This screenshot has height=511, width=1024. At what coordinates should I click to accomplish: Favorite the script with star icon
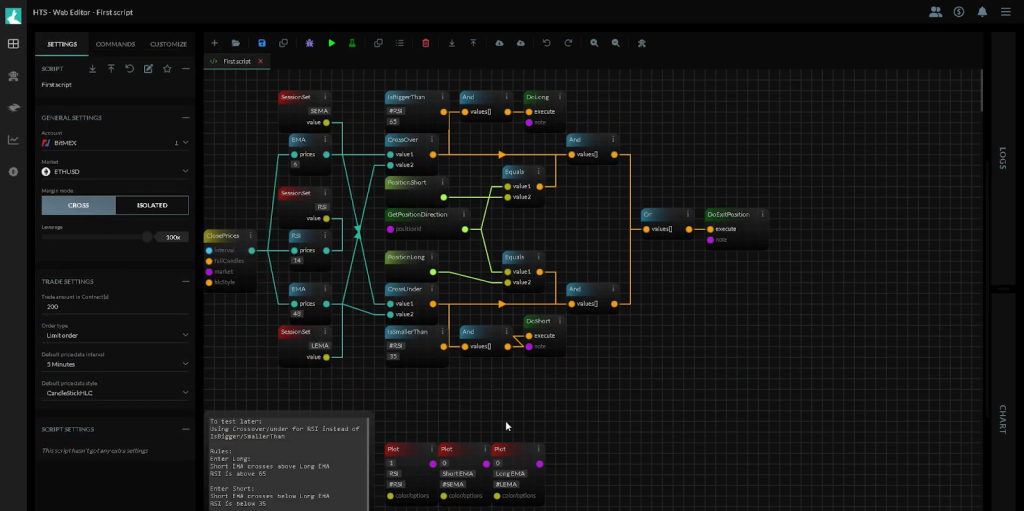(x=167, y=69)
